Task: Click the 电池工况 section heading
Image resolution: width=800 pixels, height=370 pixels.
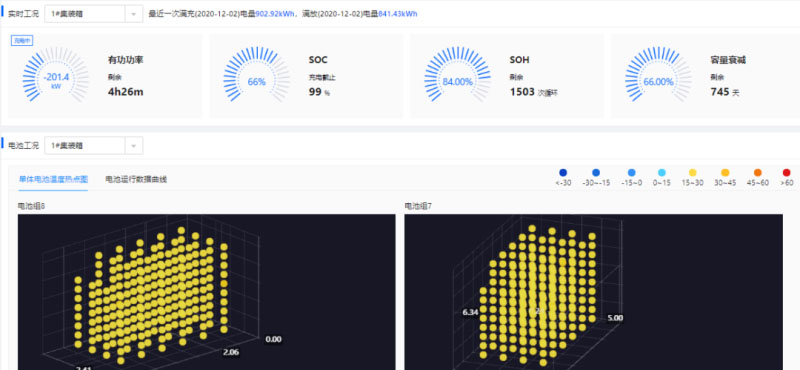Action: point(23,145)
